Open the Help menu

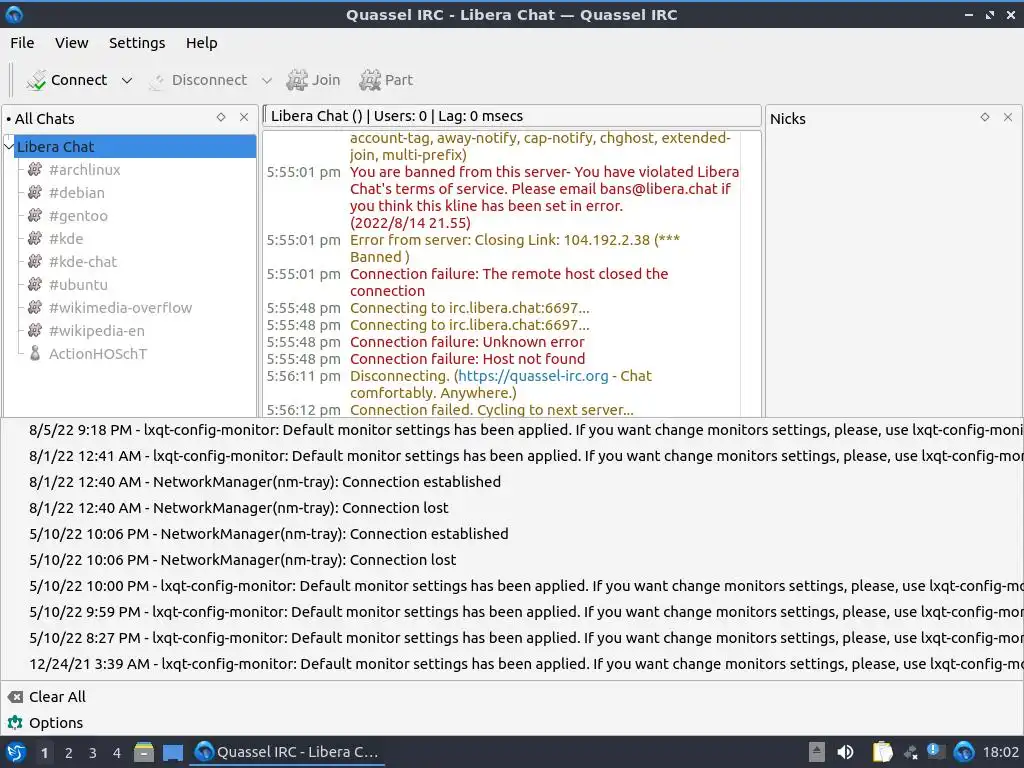tap(201, 43)
